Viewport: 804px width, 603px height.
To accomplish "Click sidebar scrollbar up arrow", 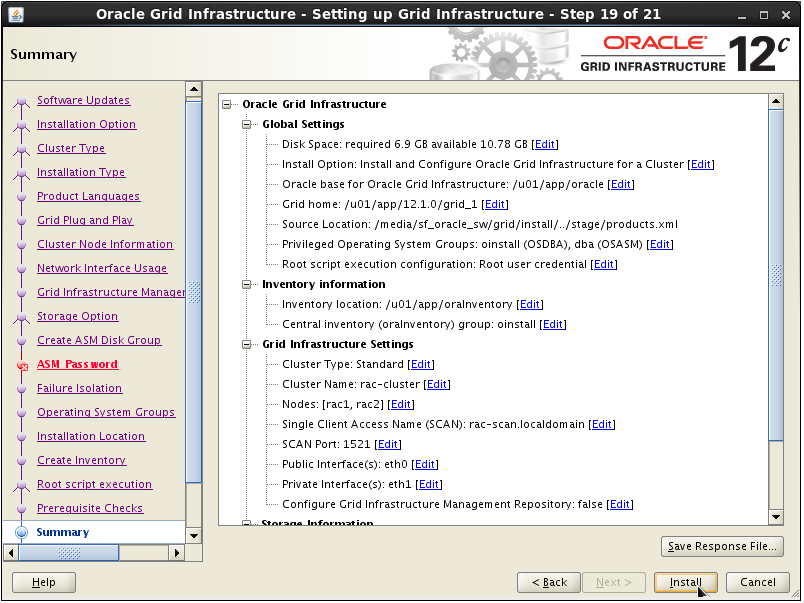I will point(194,89).
